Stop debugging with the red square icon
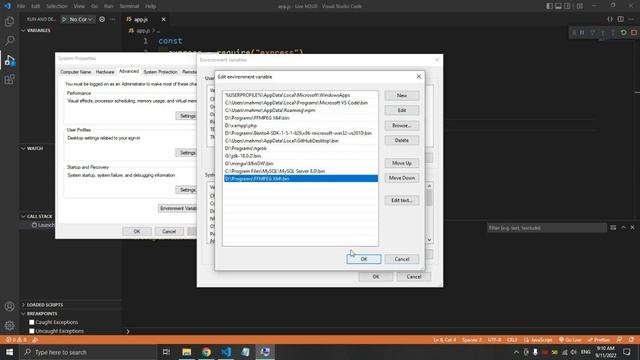 (x=633, y=32)
